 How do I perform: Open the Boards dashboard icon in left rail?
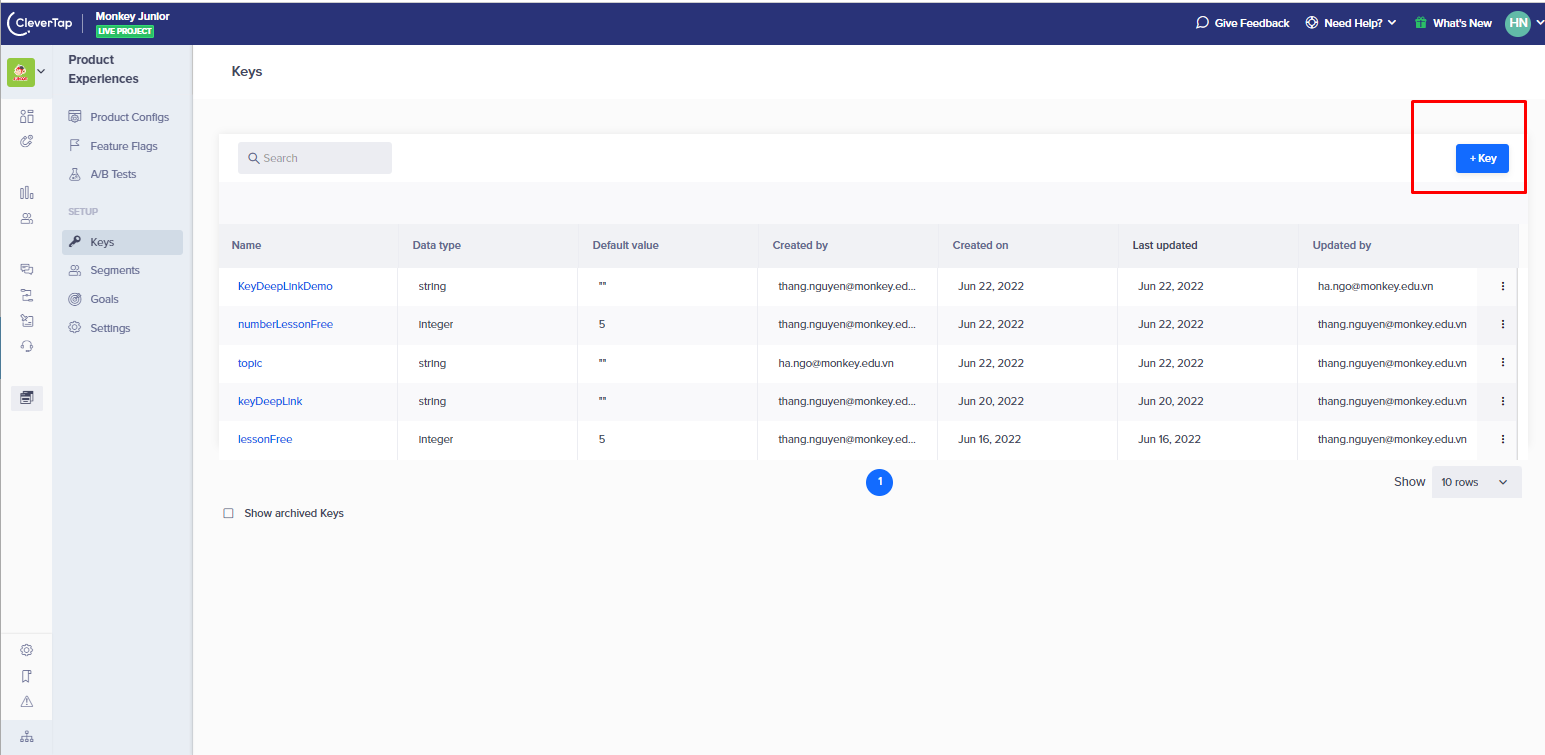27,117
